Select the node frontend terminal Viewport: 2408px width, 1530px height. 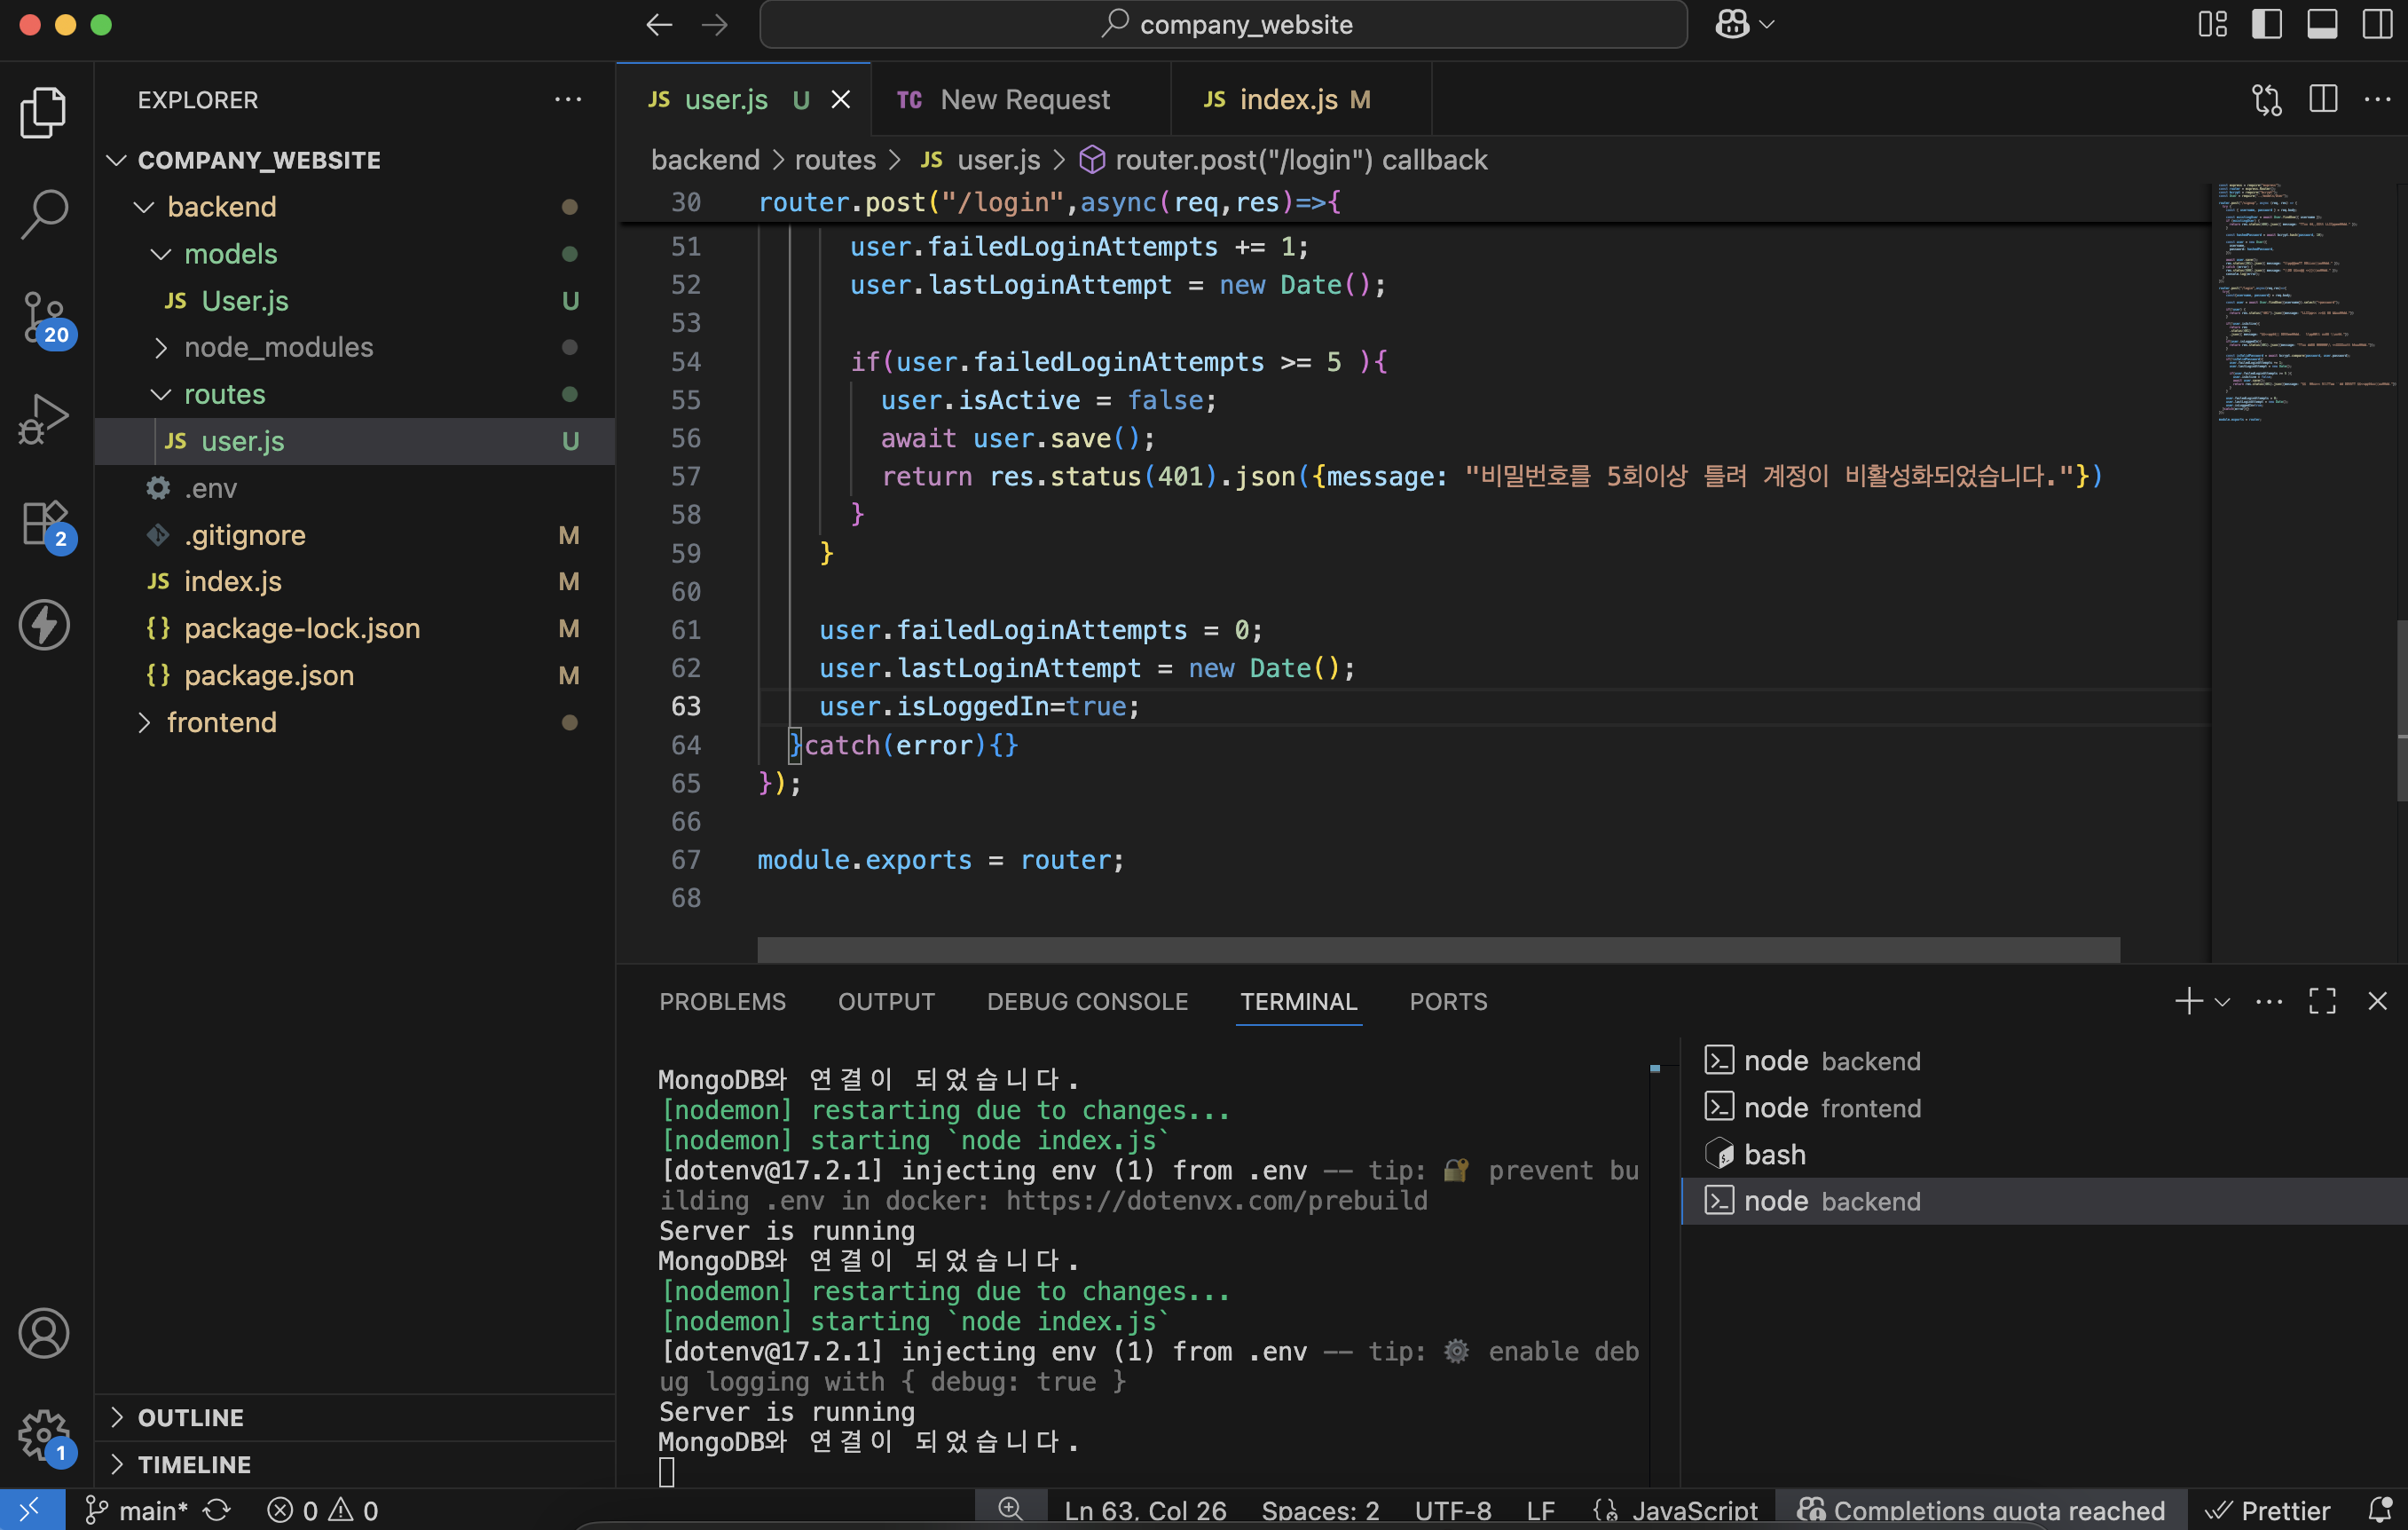pyautogui.click(x=2044, y=1108)
